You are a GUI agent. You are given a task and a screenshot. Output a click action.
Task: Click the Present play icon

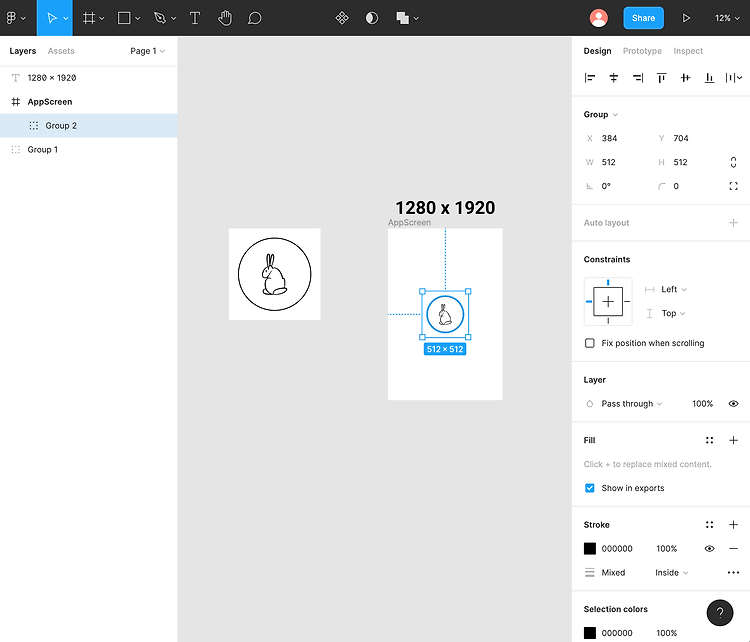pyautogui.click(x=686, y=18)
